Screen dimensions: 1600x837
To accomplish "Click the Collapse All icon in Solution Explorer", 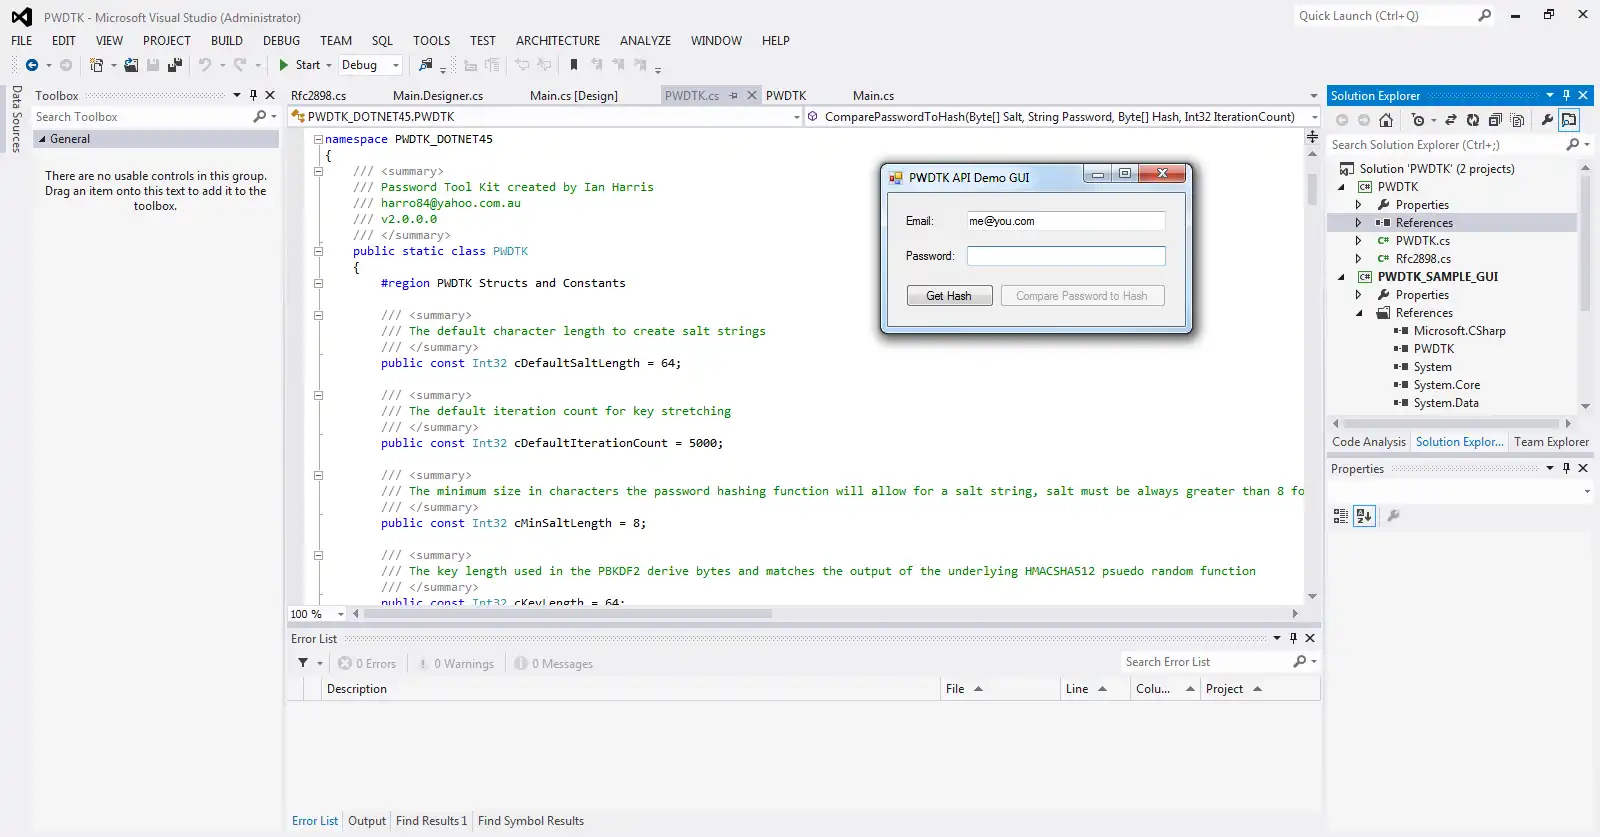I will pyautogui.click(x=1495, y=120).
